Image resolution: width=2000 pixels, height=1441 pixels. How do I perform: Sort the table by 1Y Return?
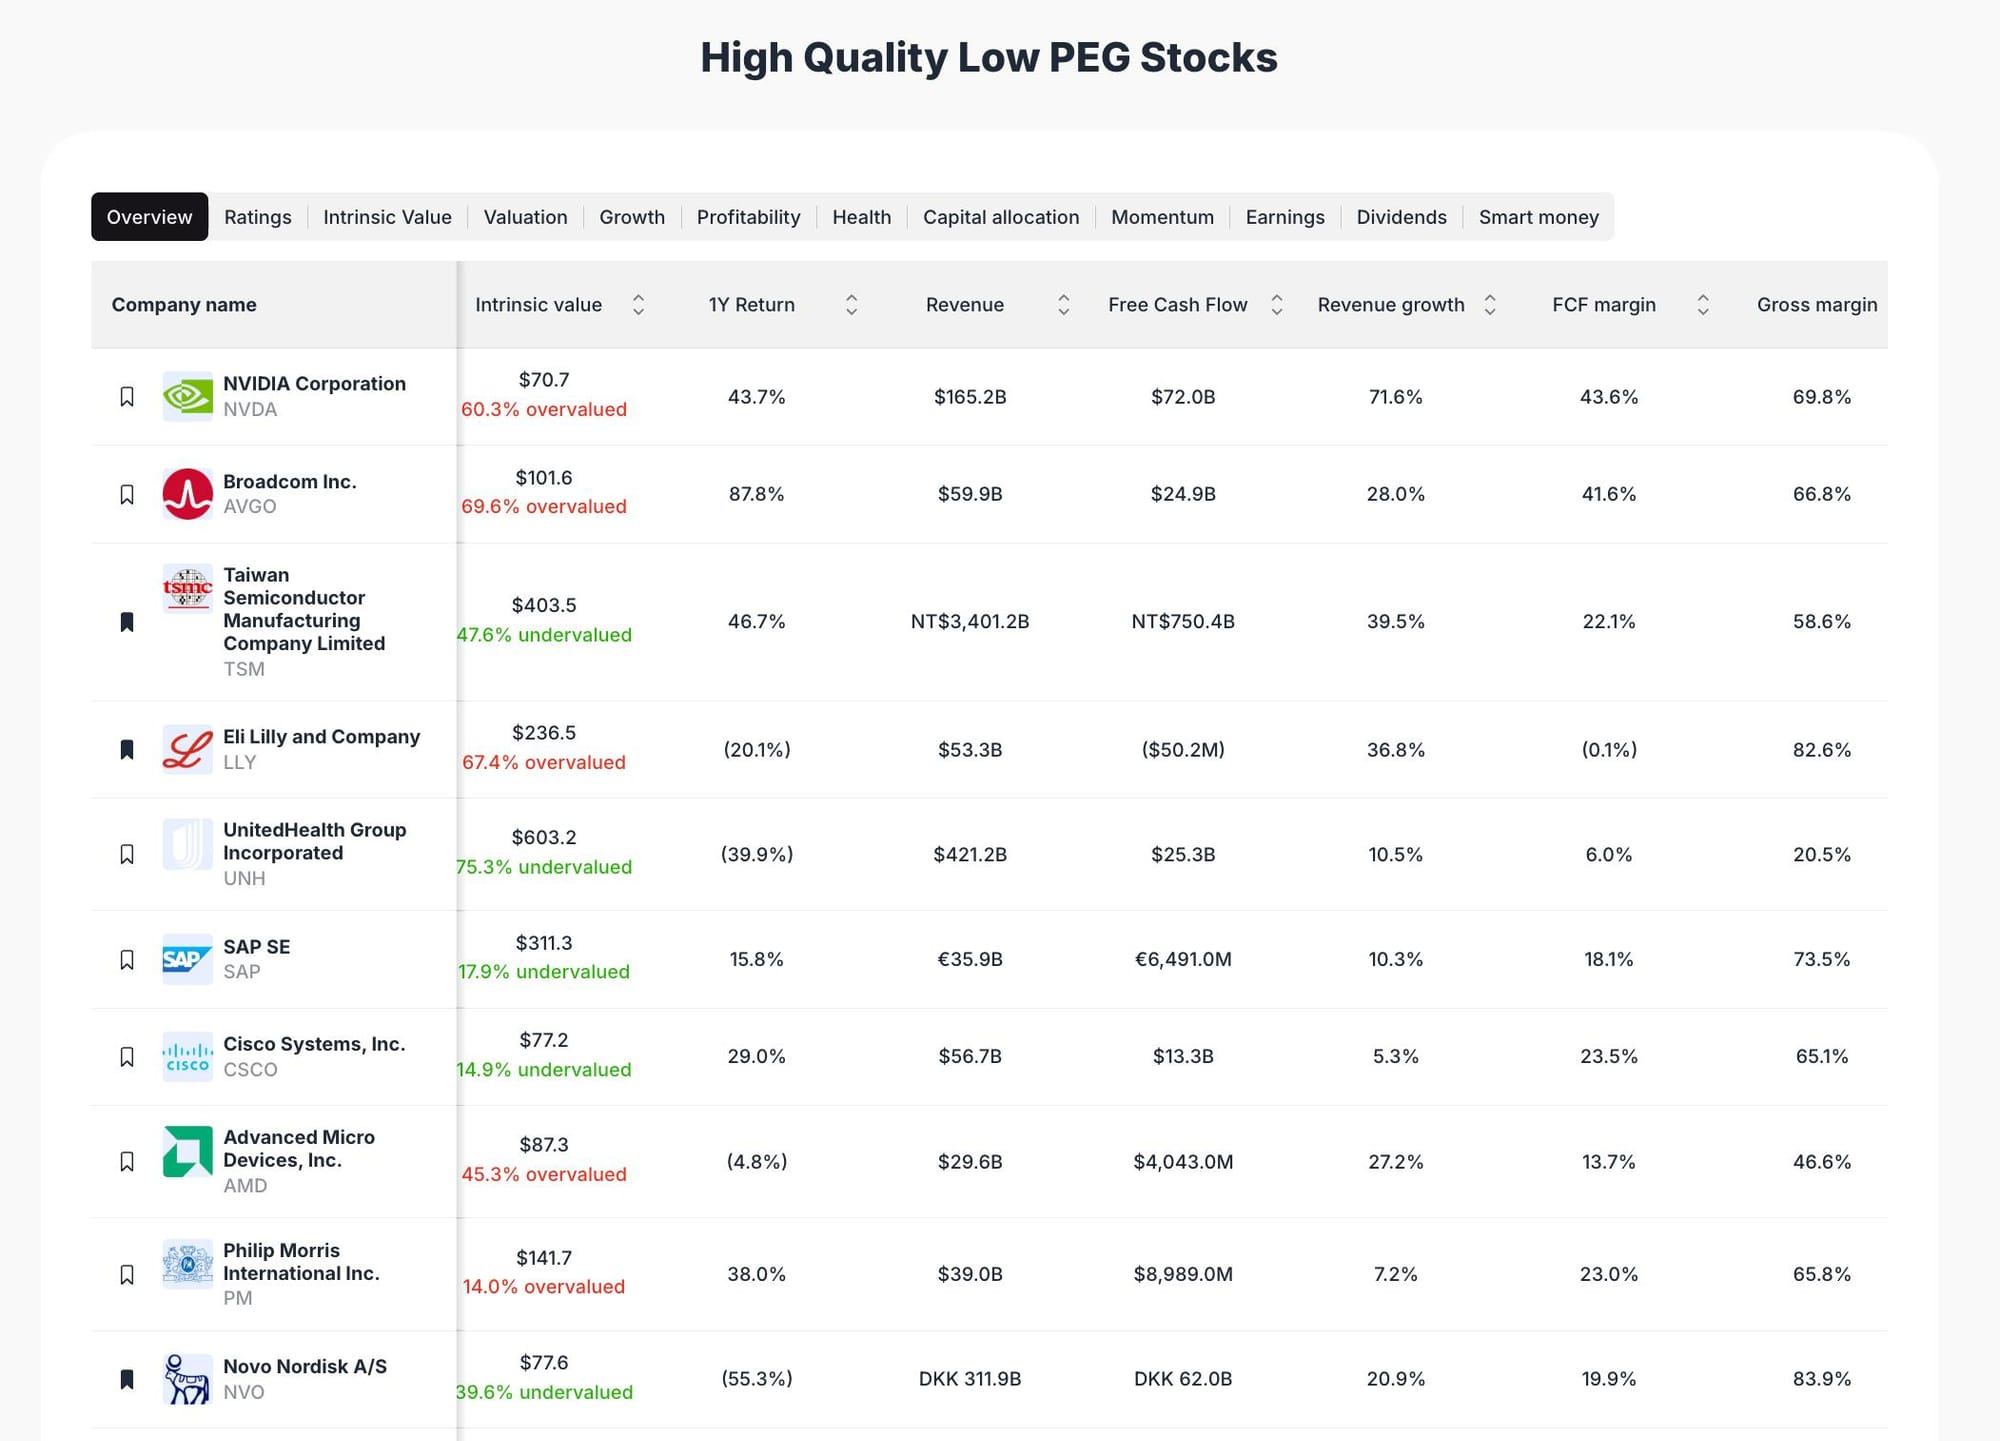click(852, 305)
